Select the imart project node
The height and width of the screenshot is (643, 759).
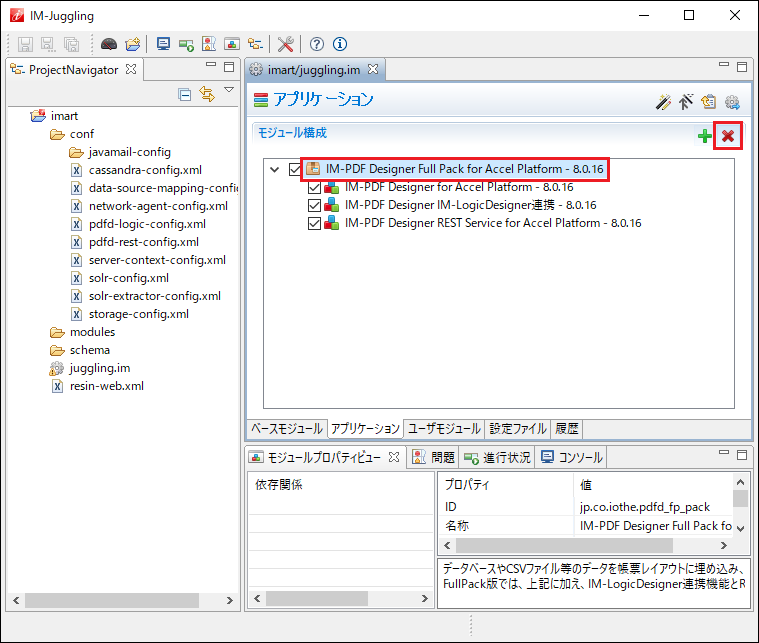[x=54, y=116]
